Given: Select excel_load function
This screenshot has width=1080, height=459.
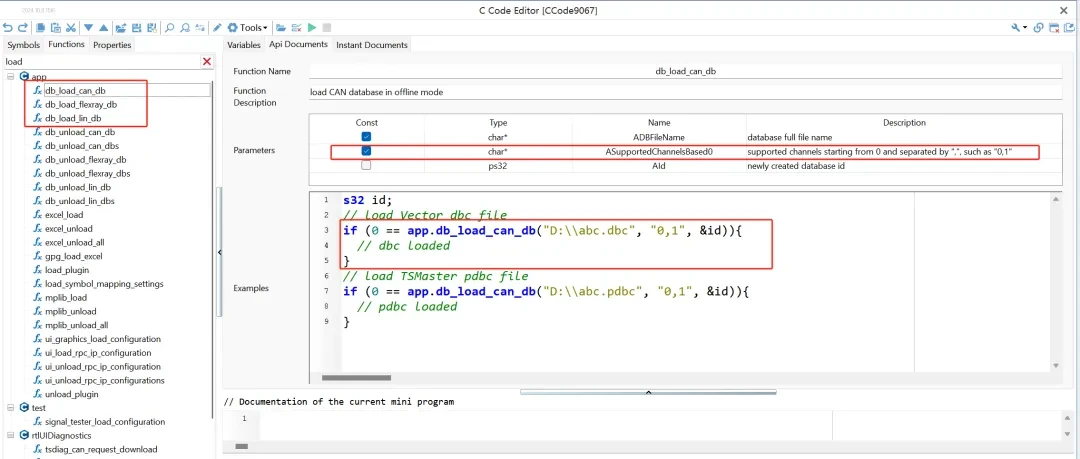Looking at the screenshot, I should point(64,215).
